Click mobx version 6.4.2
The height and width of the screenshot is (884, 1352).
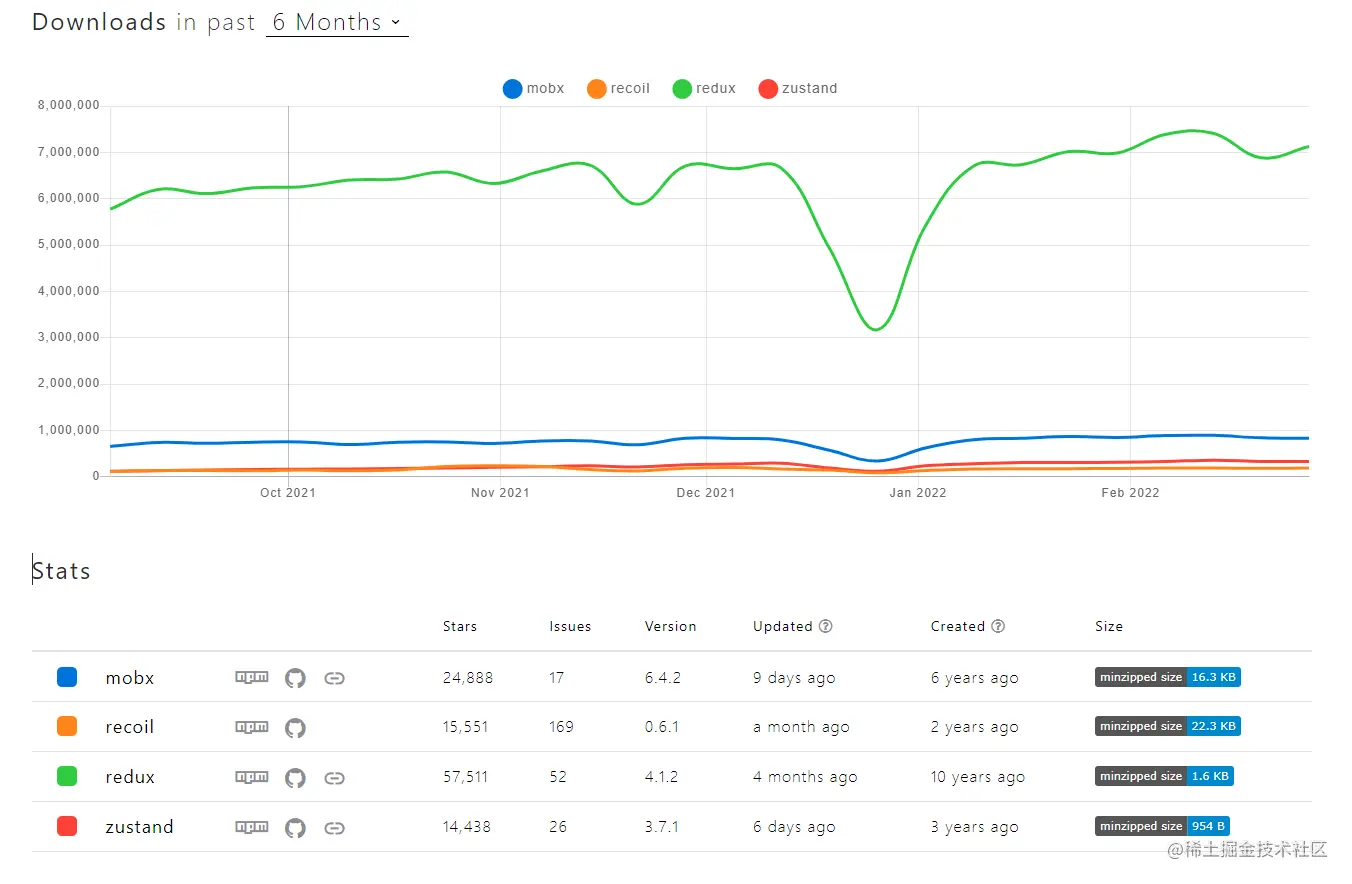[x=663, y=678]
